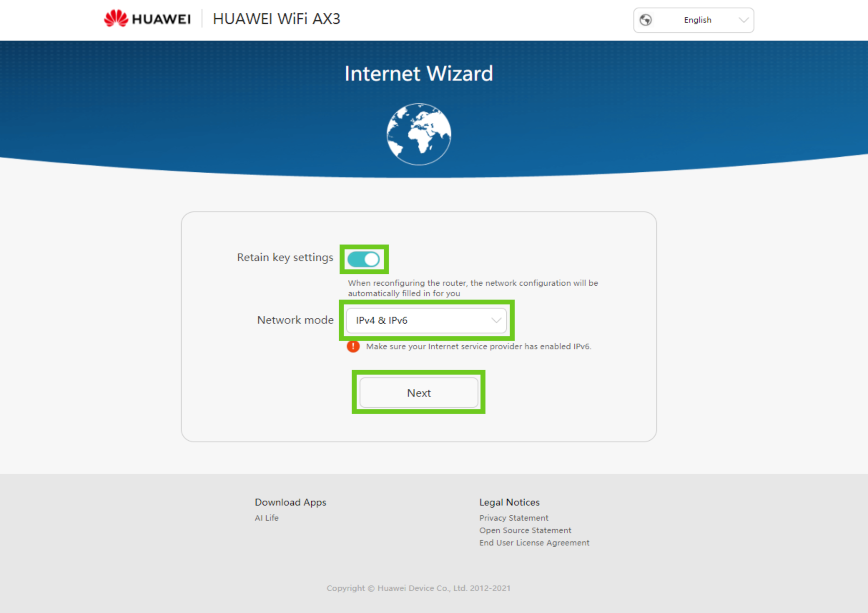
Task: Click the Internet Wizard heading
Action: (x=418, y=74)
